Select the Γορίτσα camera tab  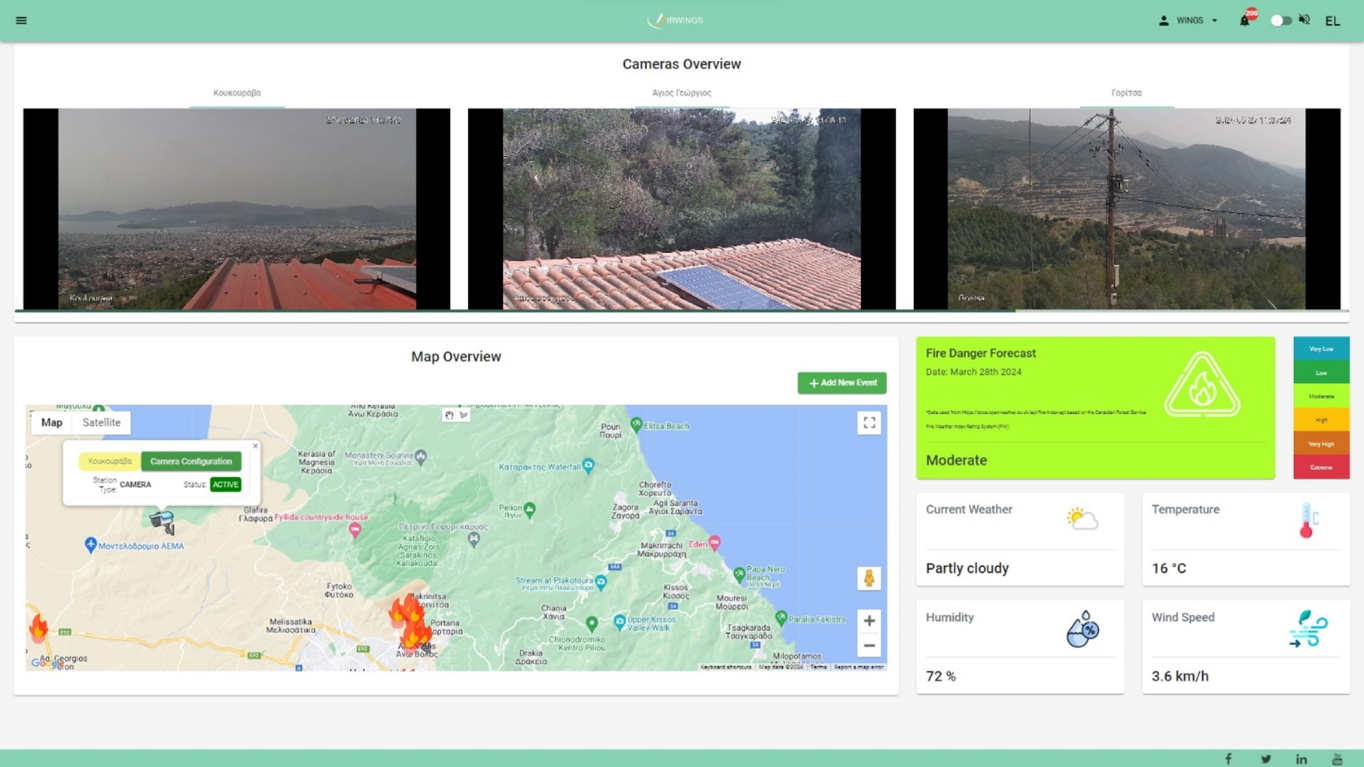pos(1126,93)
